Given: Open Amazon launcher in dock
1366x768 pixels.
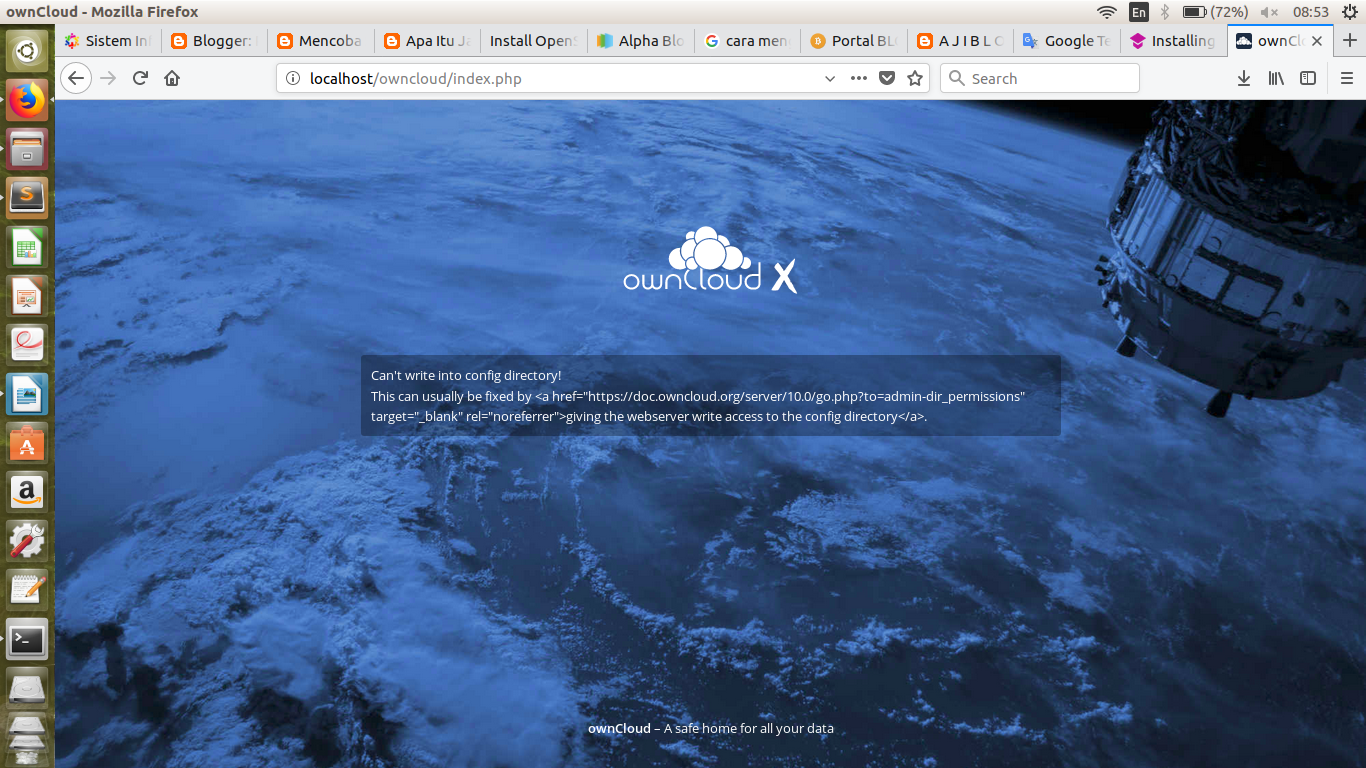Looking at the screenshot, I should point(27,492).
